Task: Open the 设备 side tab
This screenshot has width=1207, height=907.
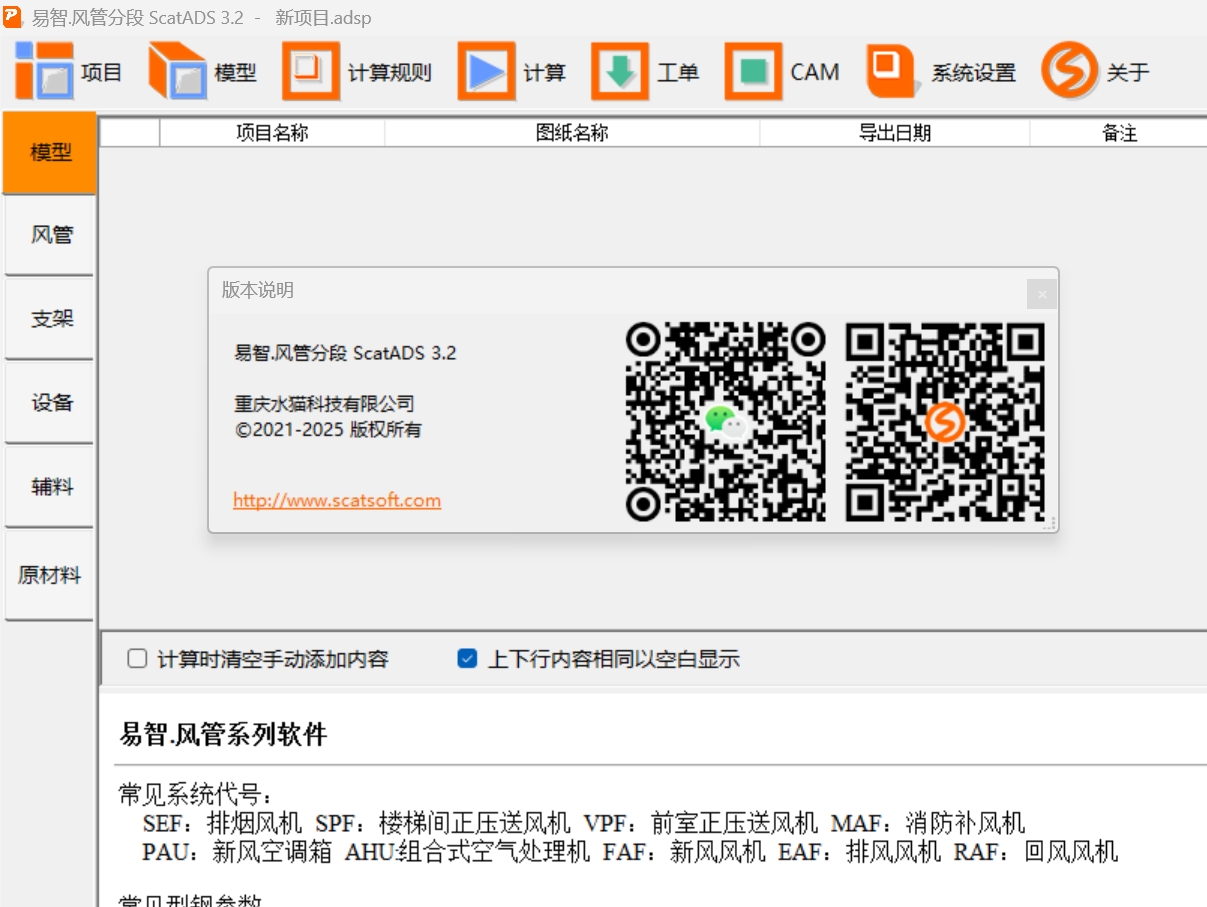Action: point(51,403)
